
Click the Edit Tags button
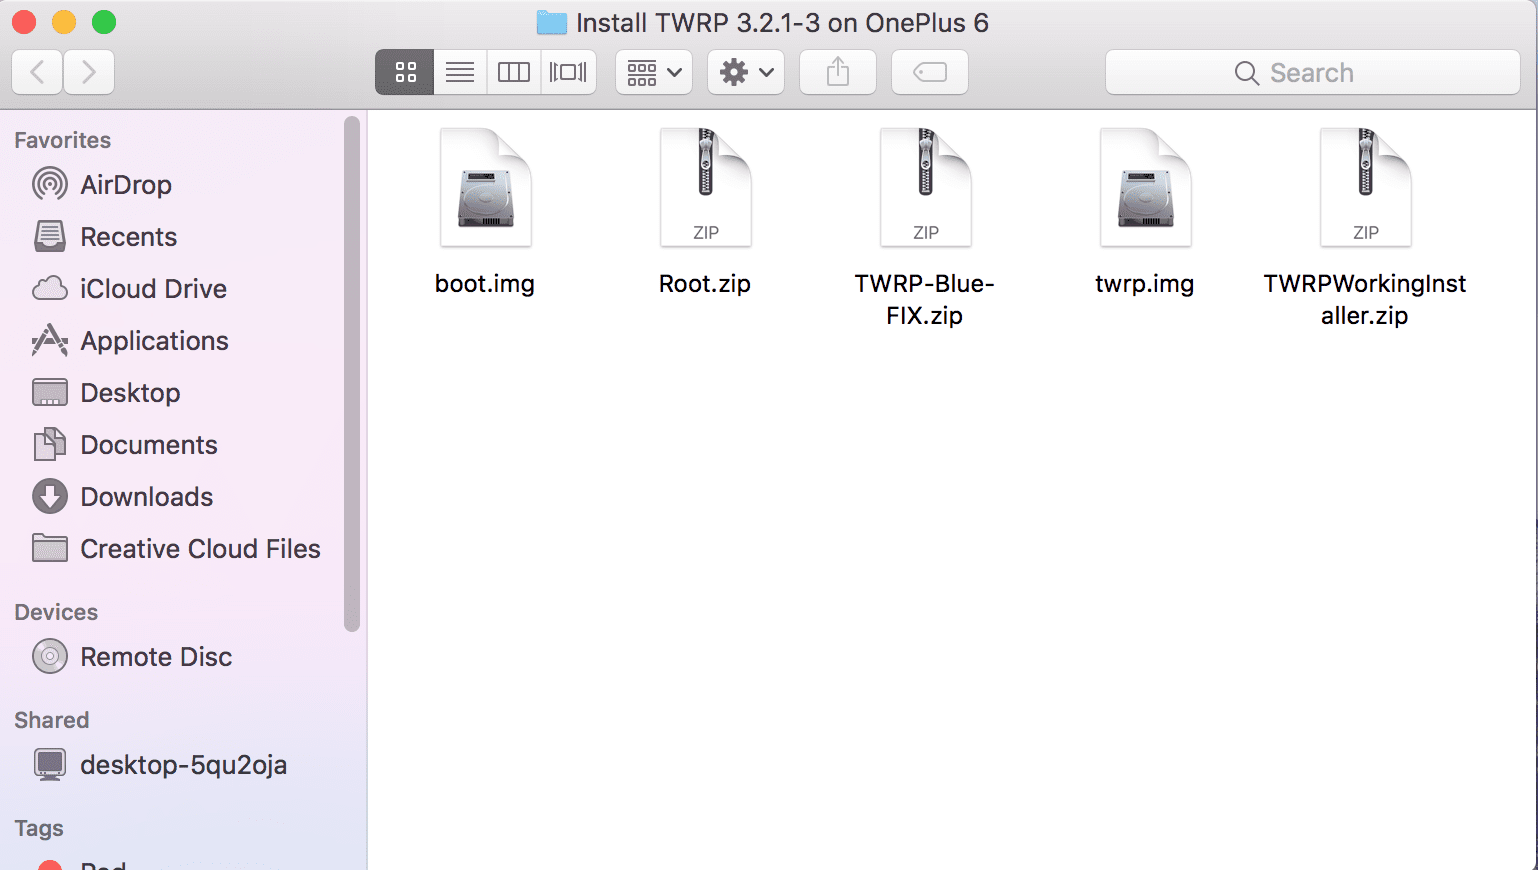(x=929, y=72)
